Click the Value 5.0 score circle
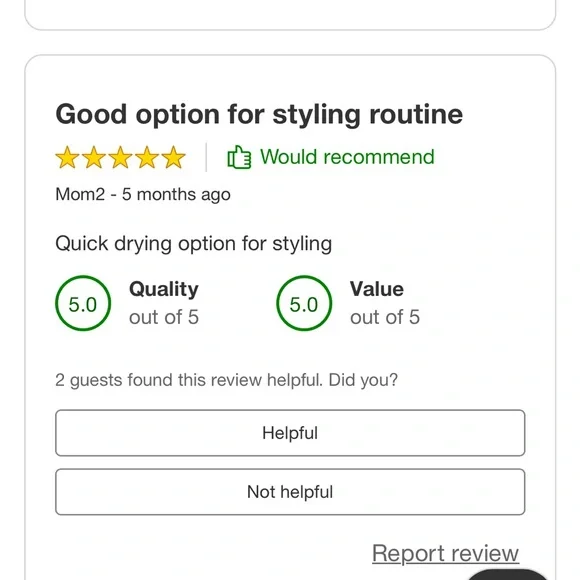 (x=304, y=303)
